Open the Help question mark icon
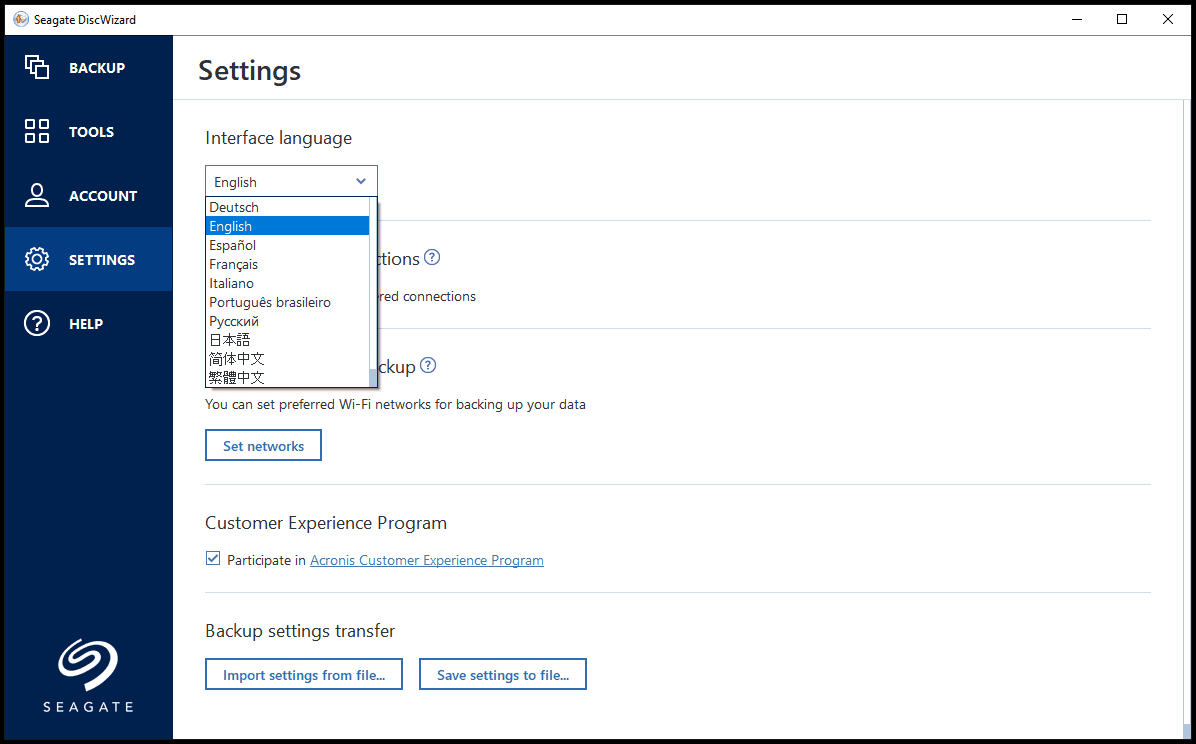Screen dimensions: 1196x744 [37, 323]
